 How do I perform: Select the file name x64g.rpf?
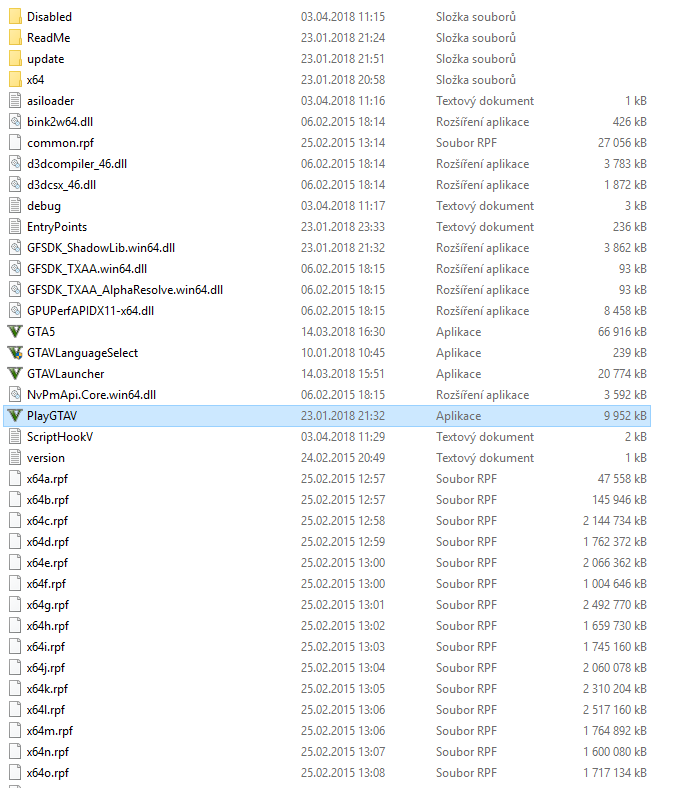coord(48,605)
